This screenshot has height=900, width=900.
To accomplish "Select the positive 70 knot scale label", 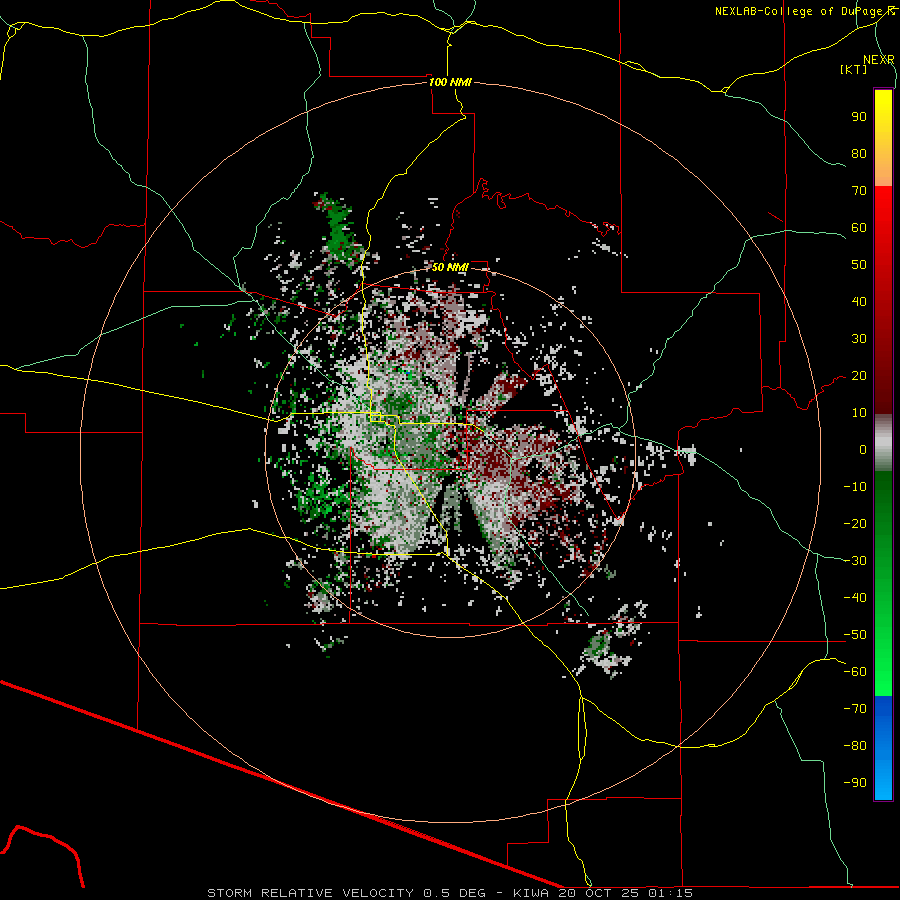I will point(859,191).
